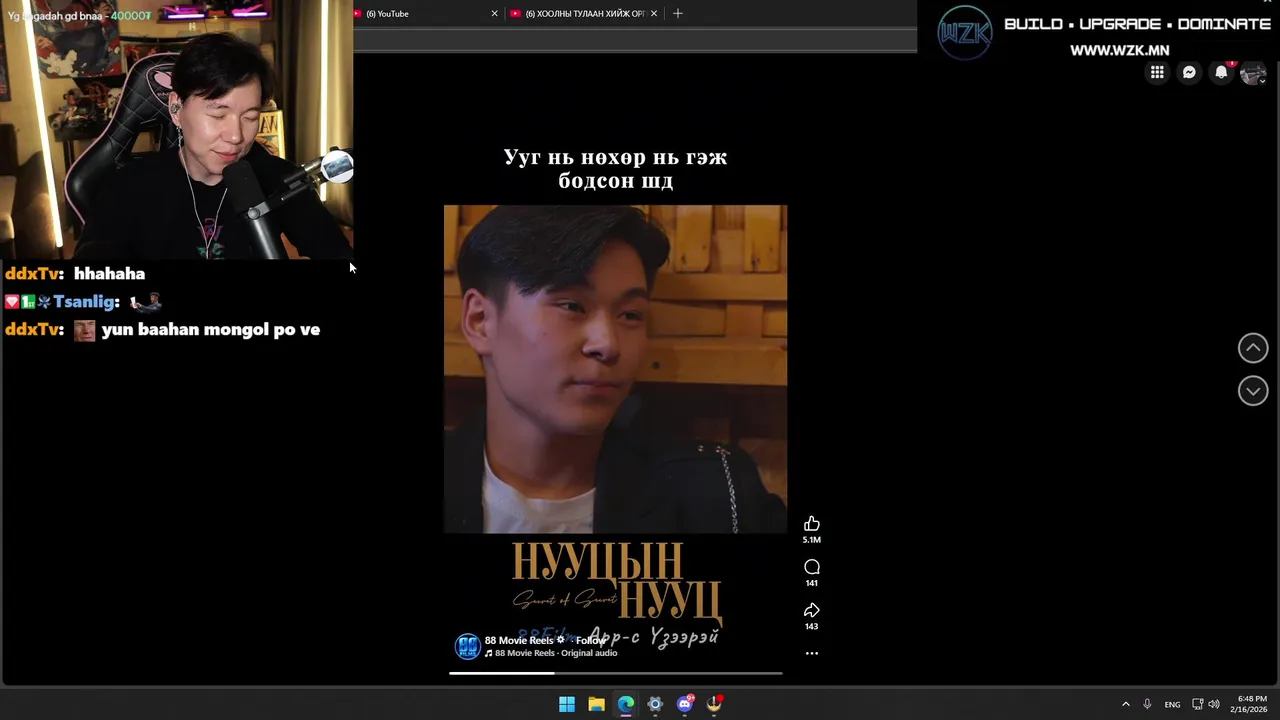
Task: Open File Explorer from the taskbar
Action: click(596, 704)
